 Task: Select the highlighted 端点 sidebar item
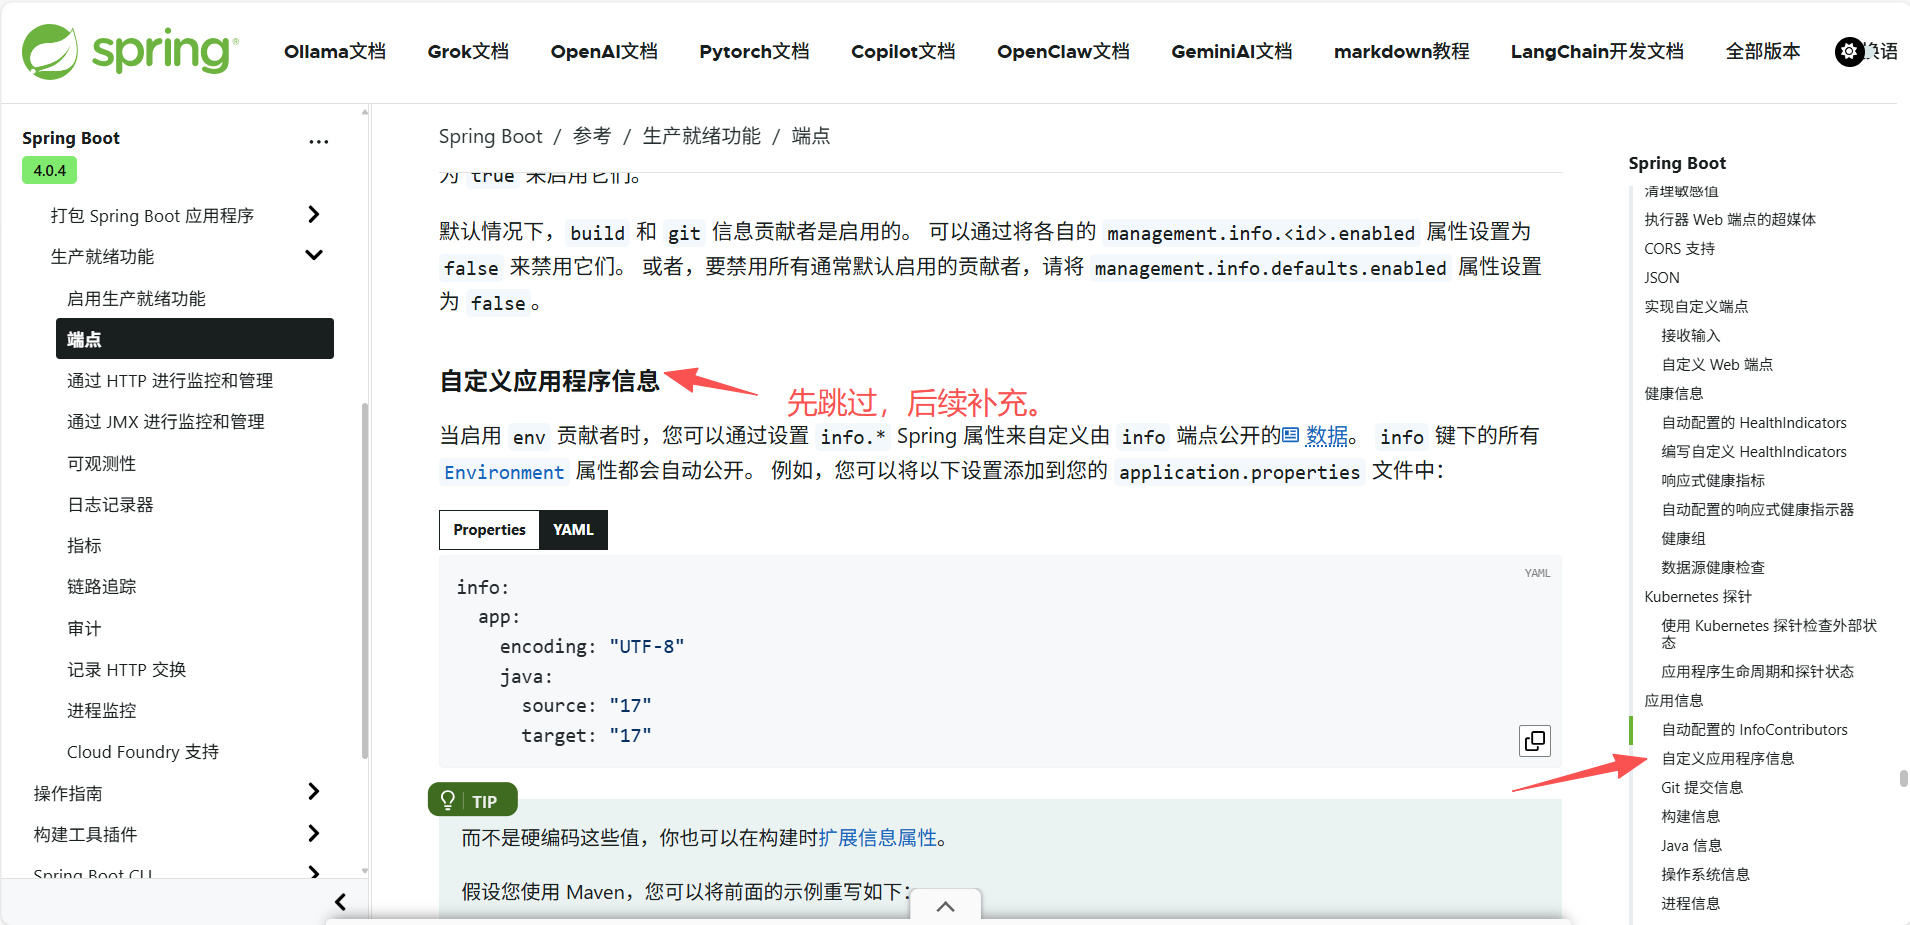(195, 339)
